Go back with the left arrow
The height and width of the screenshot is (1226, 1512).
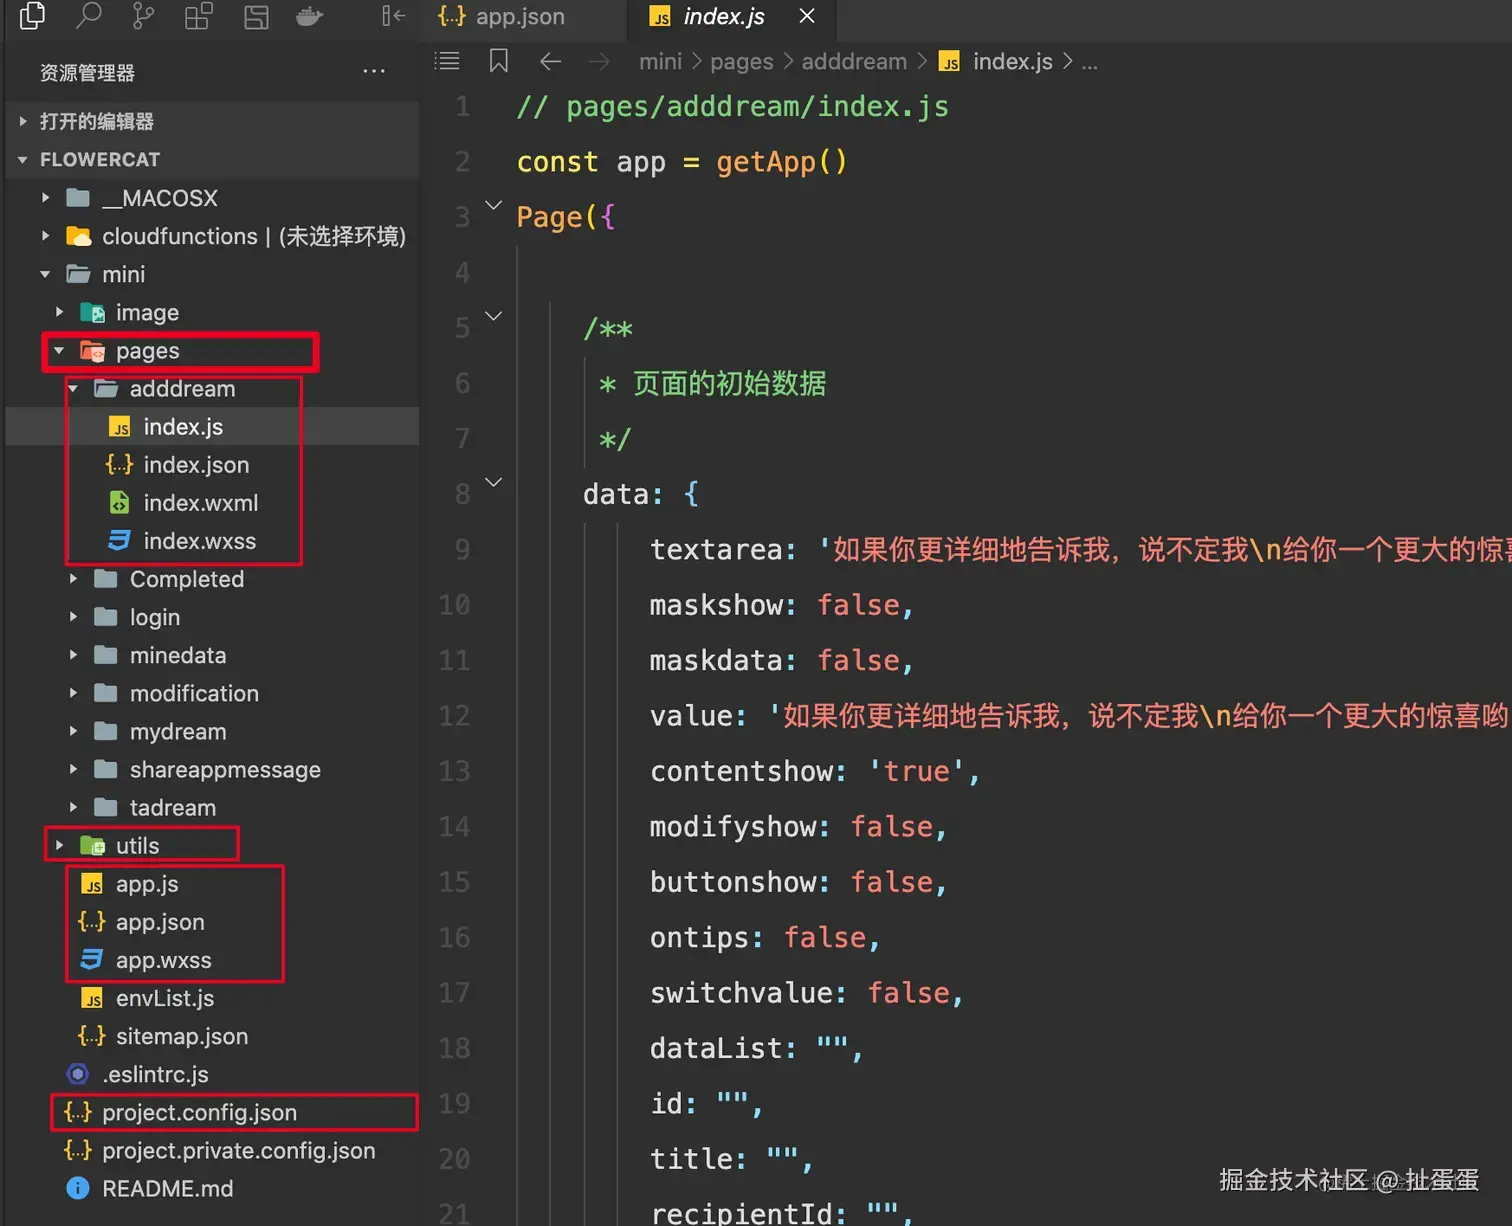[550, 62]
